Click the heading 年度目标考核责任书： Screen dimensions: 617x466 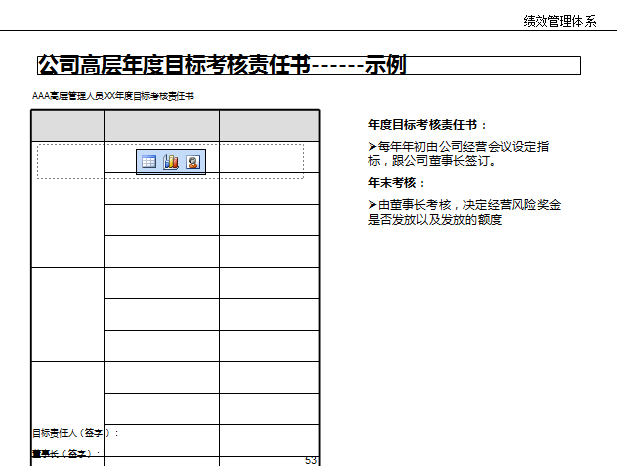428,125
